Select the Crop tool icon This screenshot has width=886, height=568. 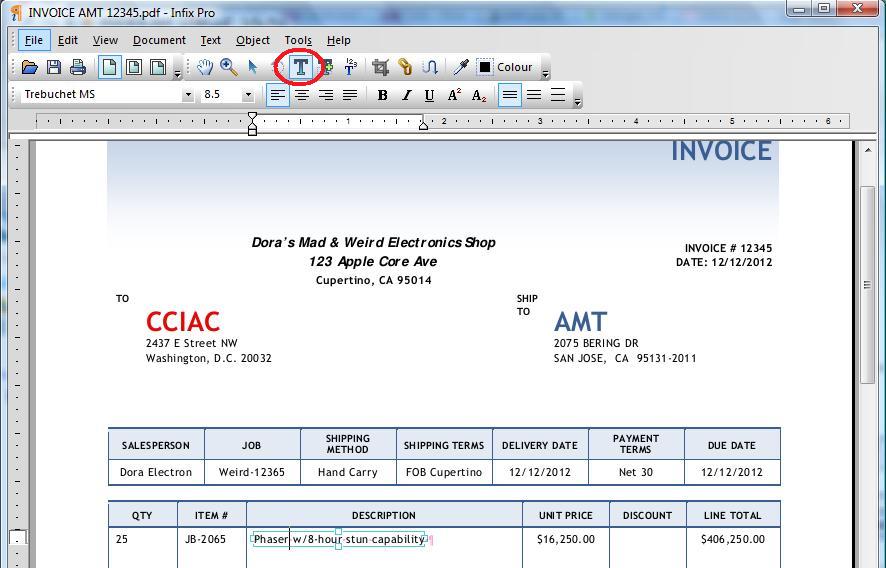point(380,67)
